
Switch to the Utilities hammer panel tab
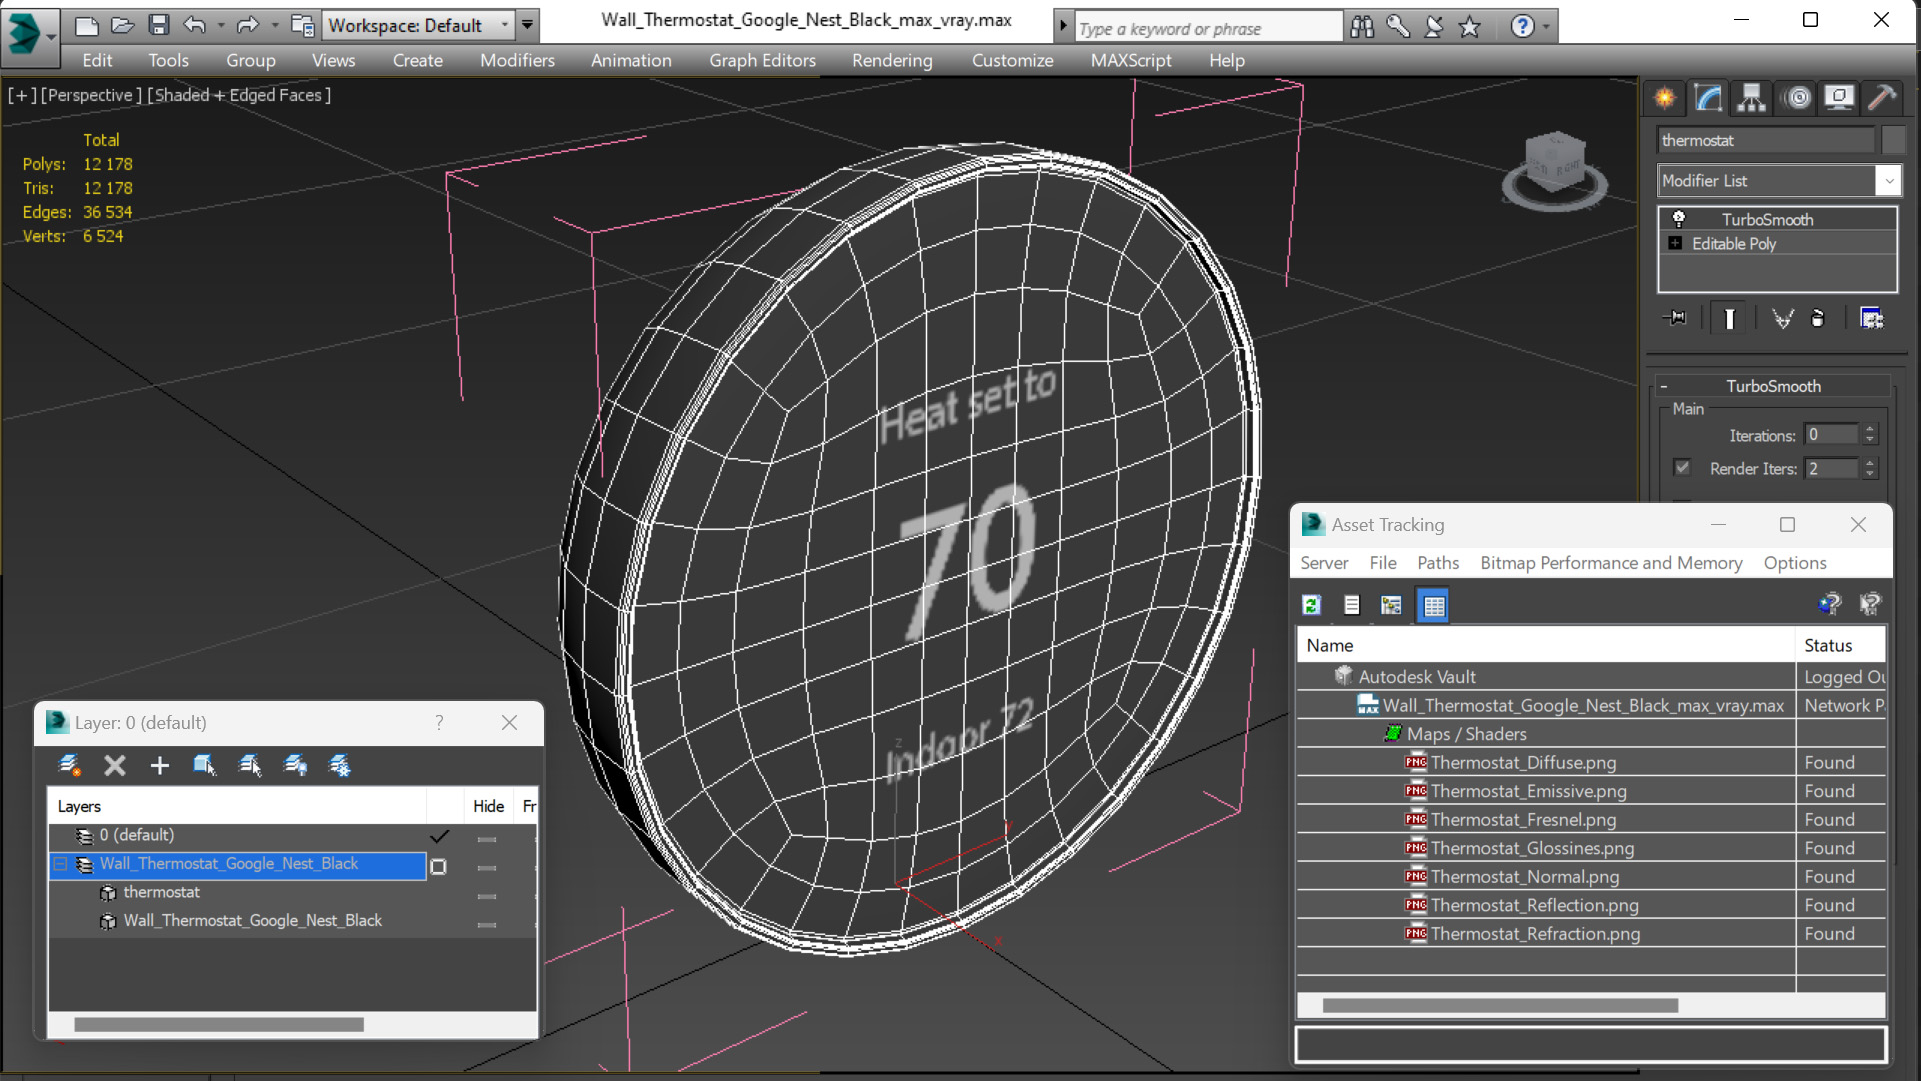tap(1882, 97)
